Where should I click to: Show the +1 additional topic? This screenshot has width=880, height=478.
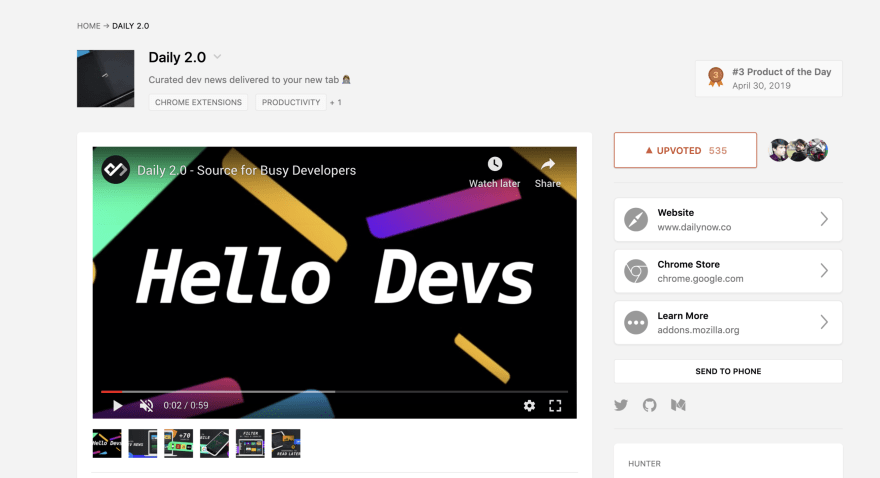pyautogui.click(x=336, y=102)
